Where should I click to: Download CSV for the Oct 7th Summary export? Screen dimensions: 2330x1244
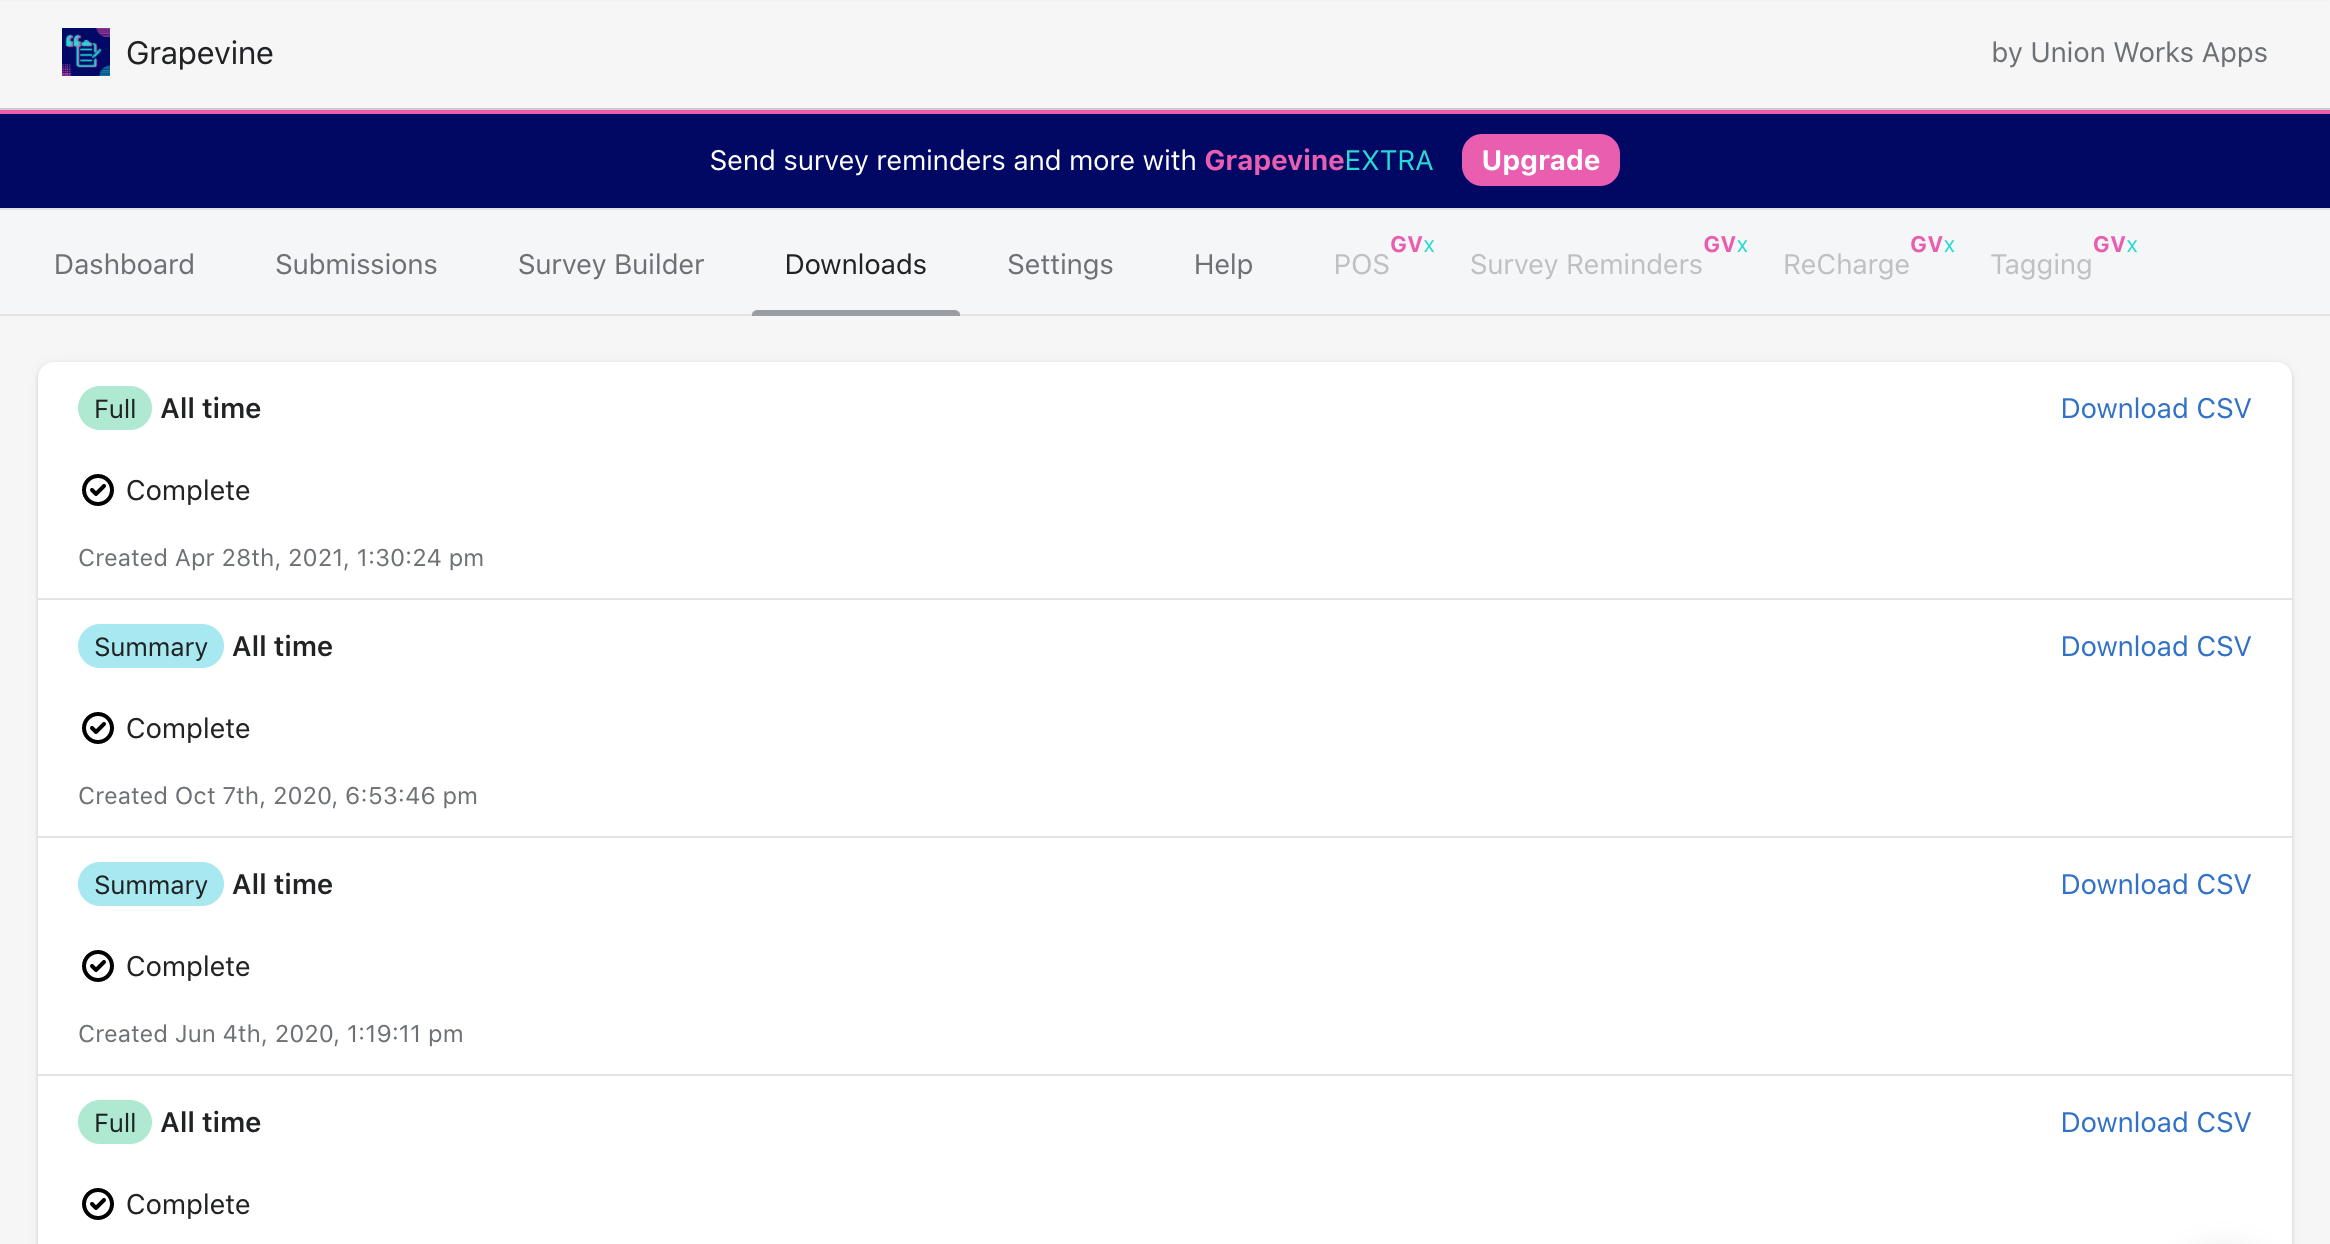coord(2155,646)
